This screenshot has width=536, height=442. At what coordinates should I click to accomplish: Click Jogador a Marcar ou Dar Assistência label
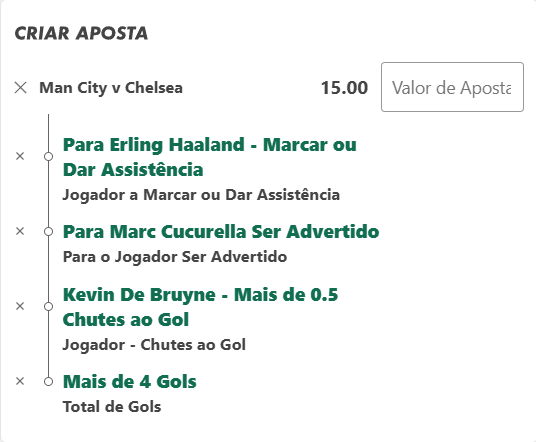pos(201,195)
